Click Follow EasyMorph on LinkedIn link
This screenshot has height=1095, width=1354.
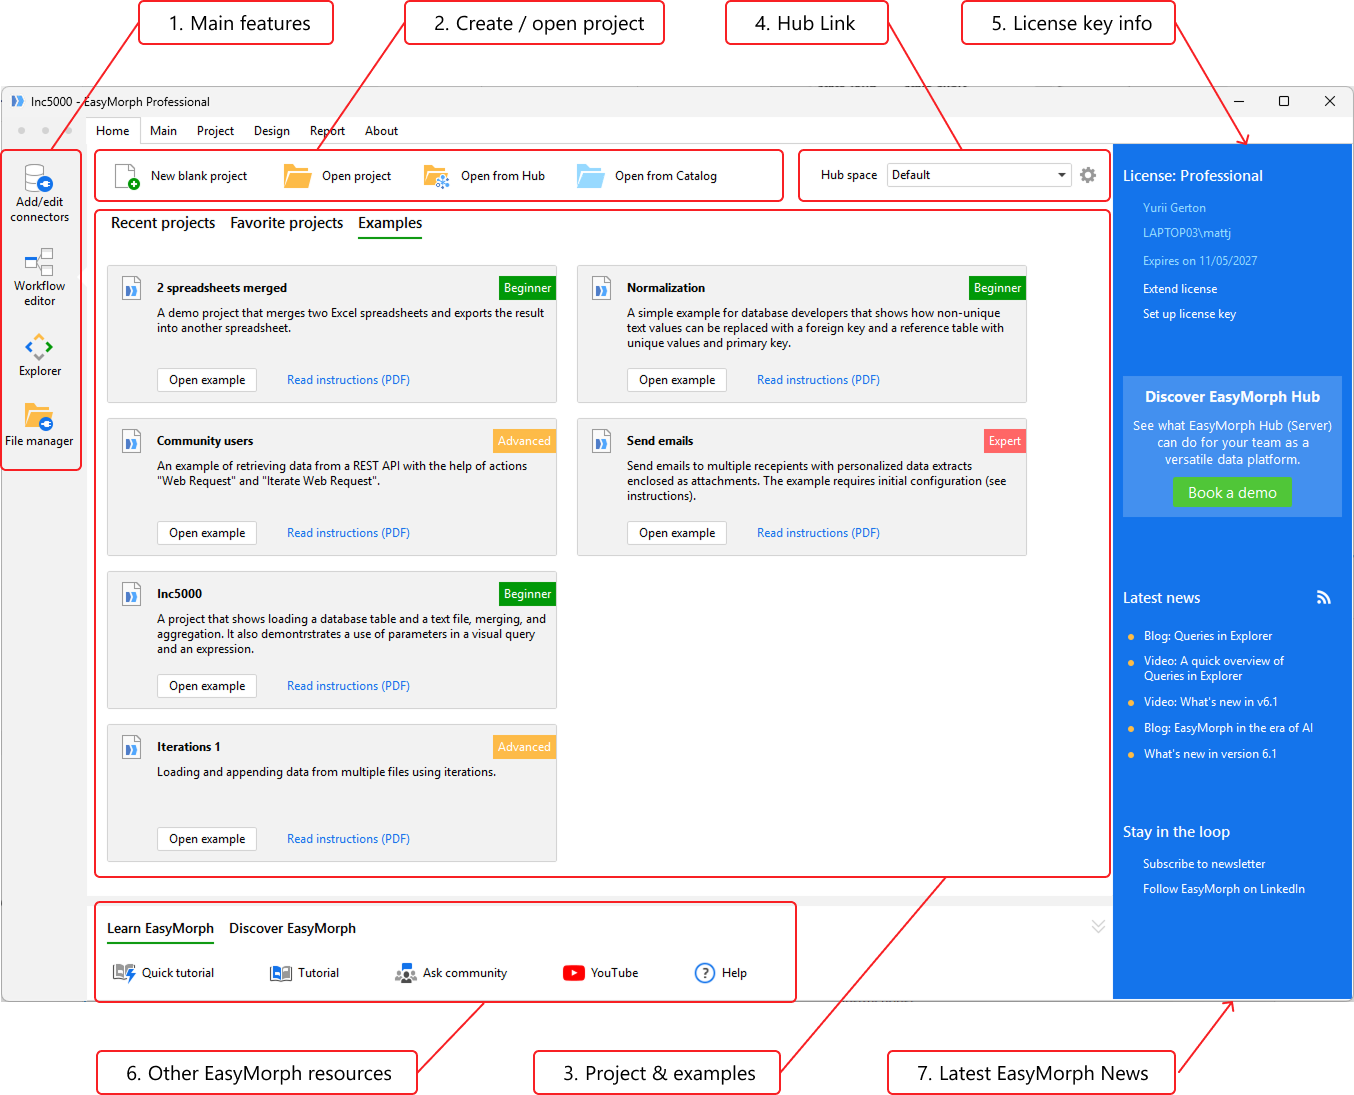[1224, 889]
